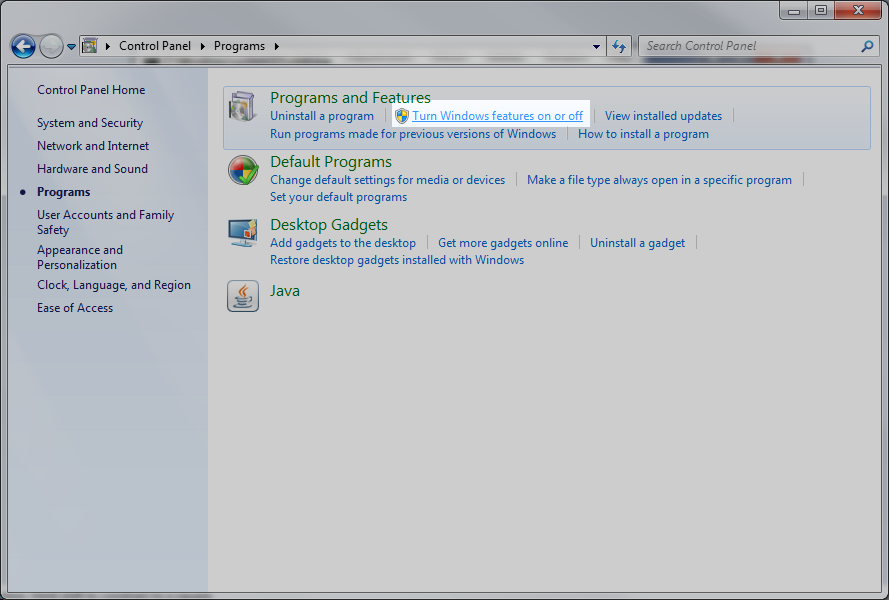Close the Control Panel window
This screenshot has height=600, width=889.
tap(858, 11)
